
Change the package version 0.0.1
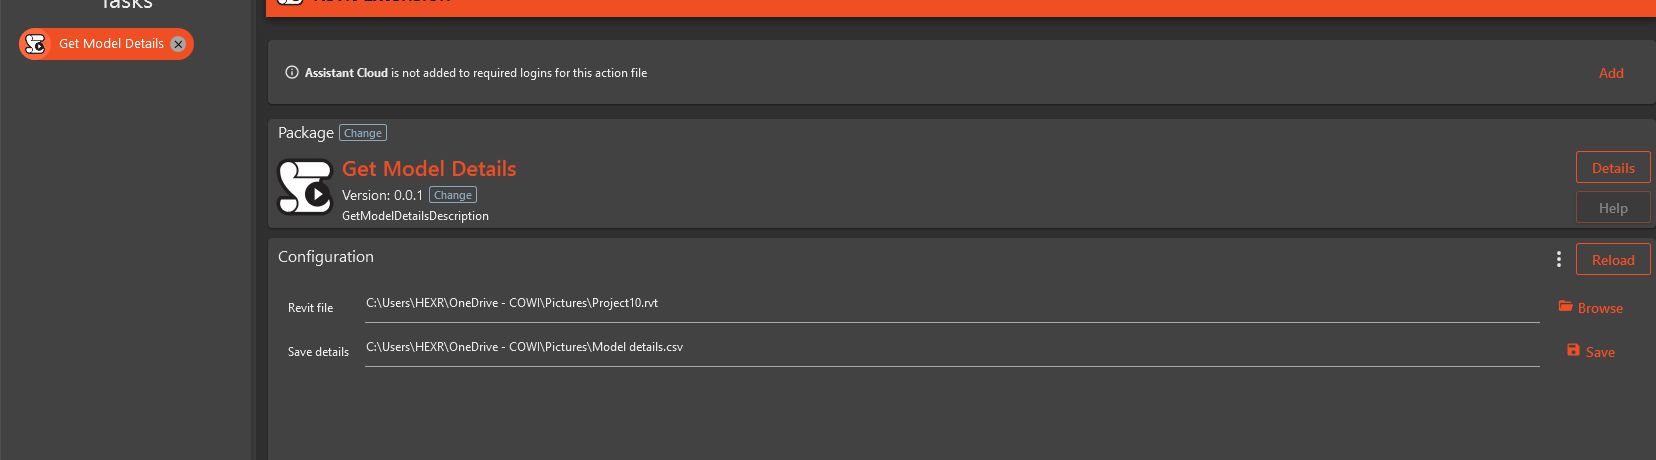453,195
